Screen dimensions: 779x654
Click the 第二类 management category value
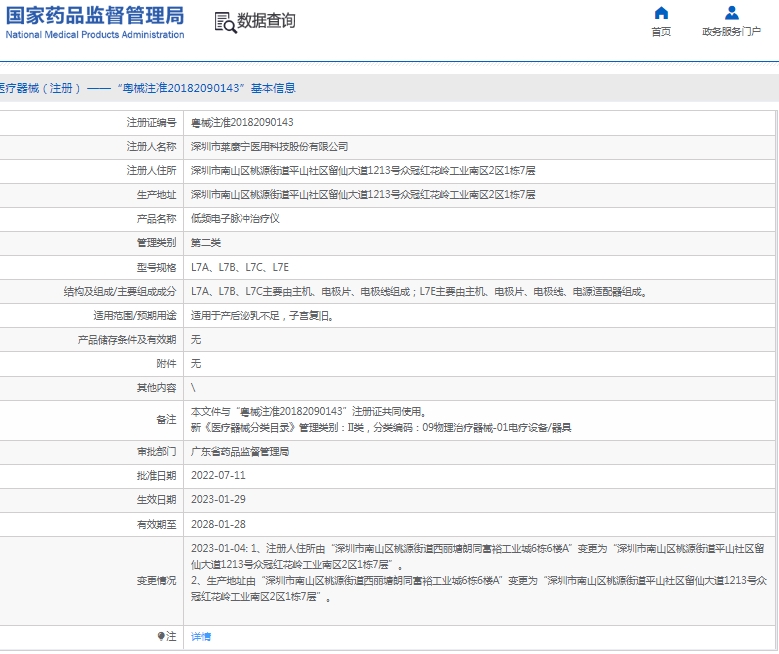pyautogui.click(x=206, y=243)
